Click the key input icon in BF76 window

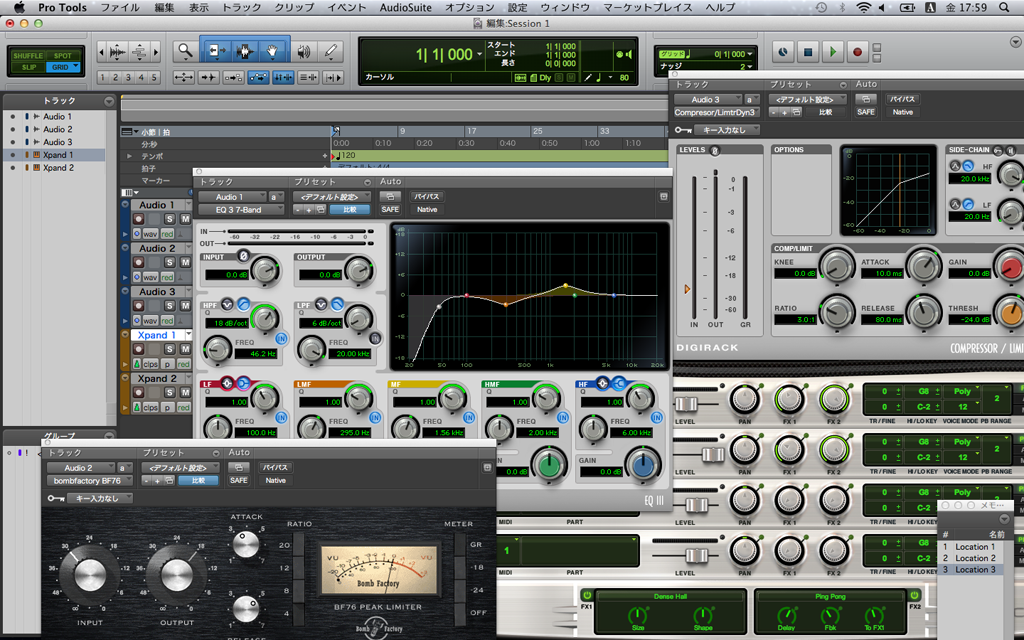[x=55, y=498]
